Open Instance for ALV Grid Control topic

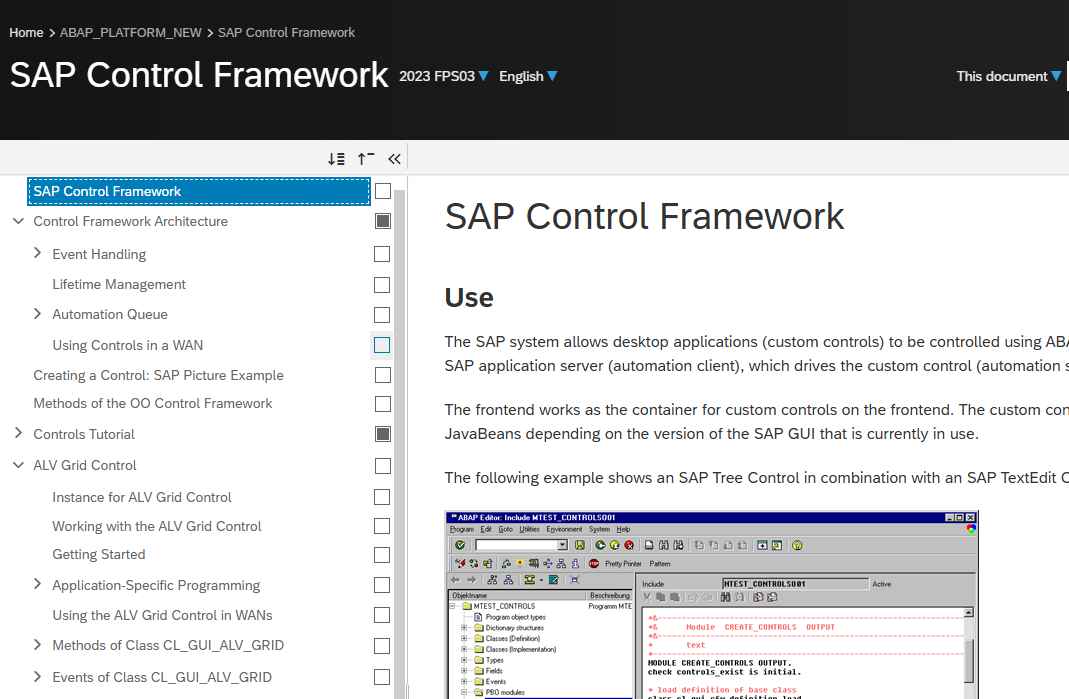(x=142, y=497)
